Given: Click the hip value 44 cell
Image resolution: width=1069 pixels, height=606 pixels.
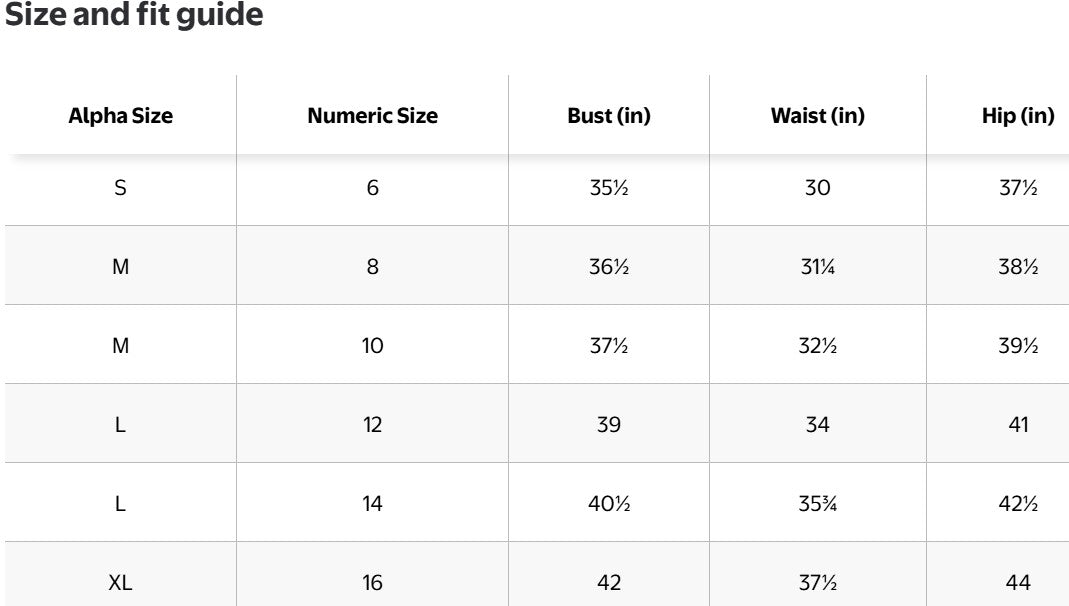Looking at the screenshot, I should tap(1018, 583).
